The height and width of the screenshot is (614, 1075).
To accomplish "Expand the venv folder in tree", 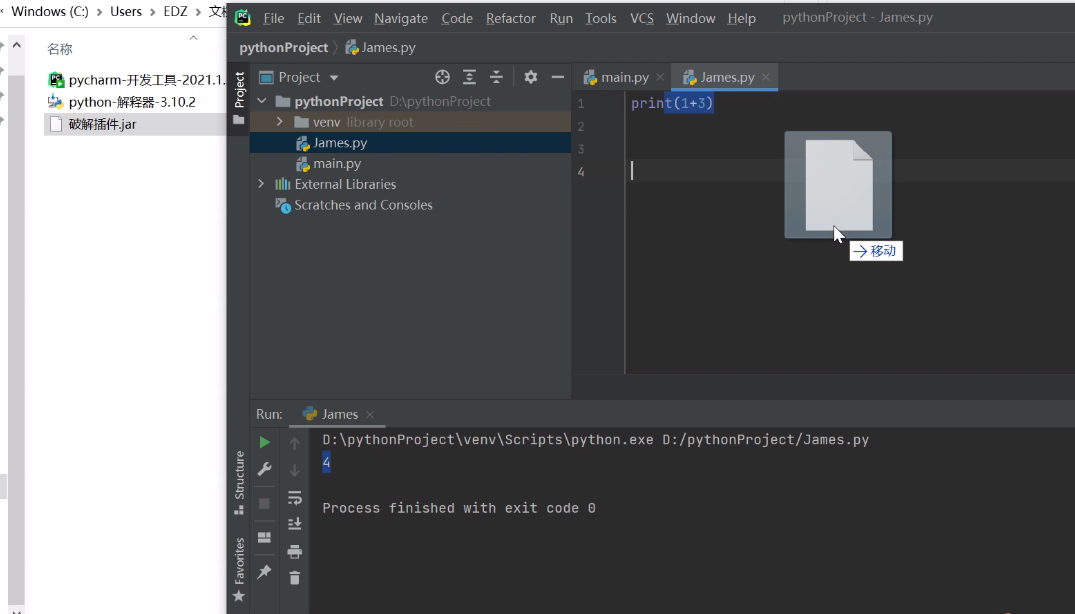I will [x=280, y=122].
